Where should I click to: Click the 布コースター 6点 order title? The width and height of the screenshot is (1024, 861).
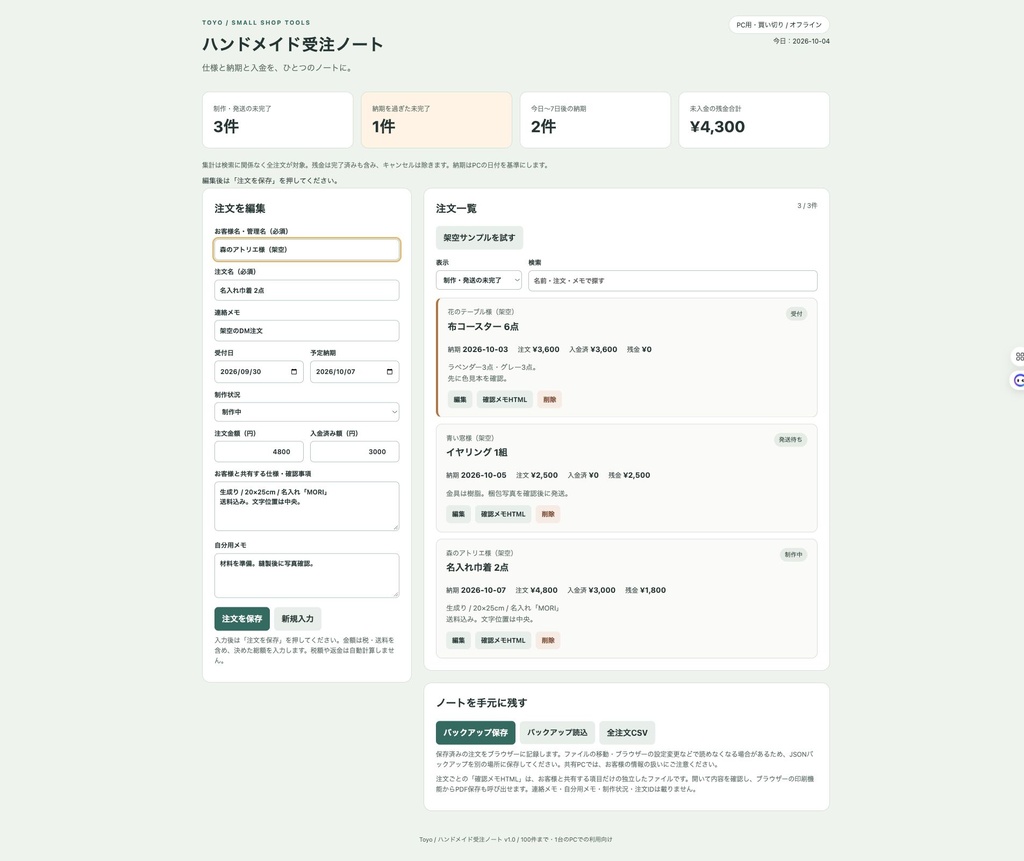(x=483, y=327)
